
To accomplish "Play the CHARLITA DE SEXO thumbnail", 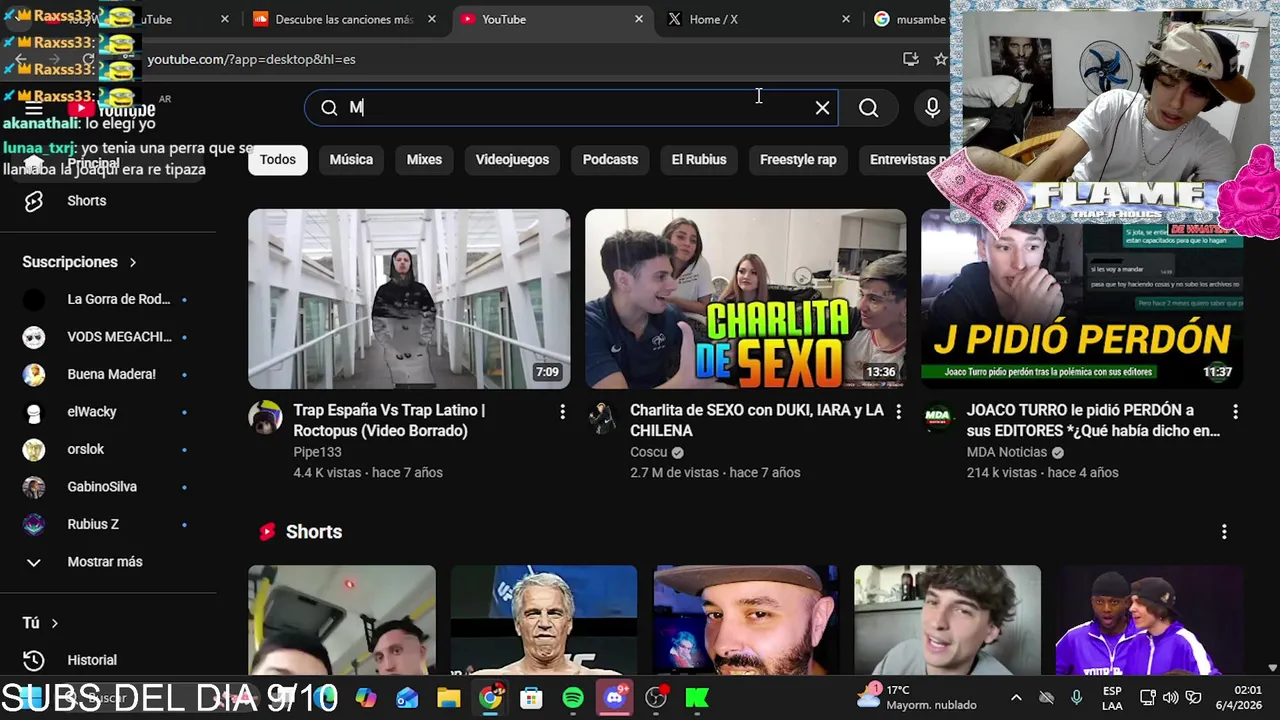I will (x=746, y=298).
